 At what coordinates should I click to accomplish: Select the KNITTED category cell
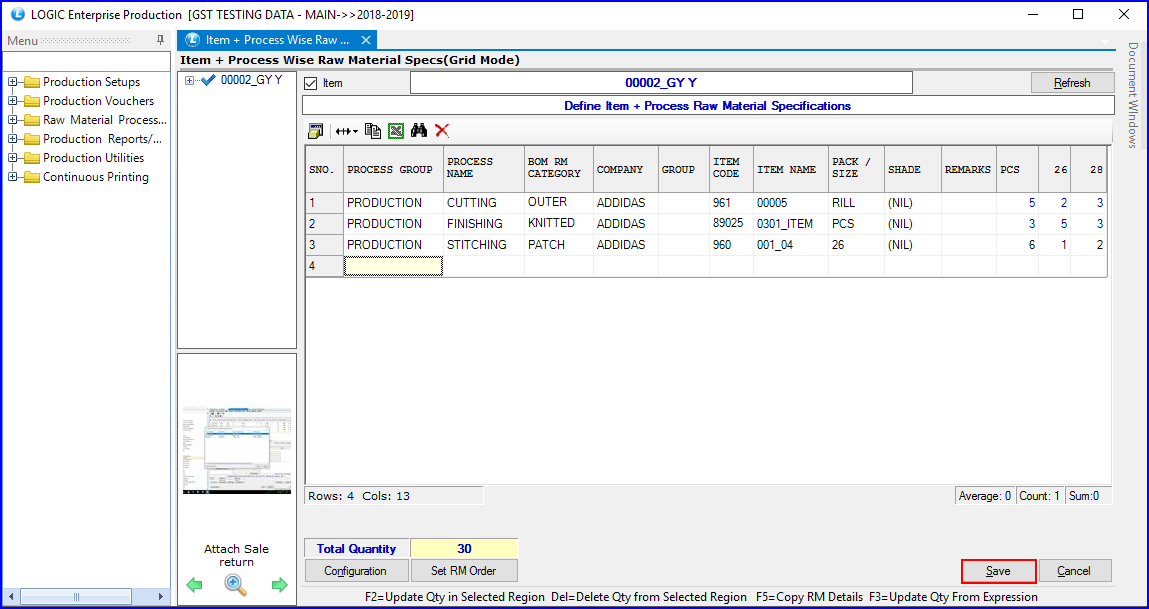[558, 224]
